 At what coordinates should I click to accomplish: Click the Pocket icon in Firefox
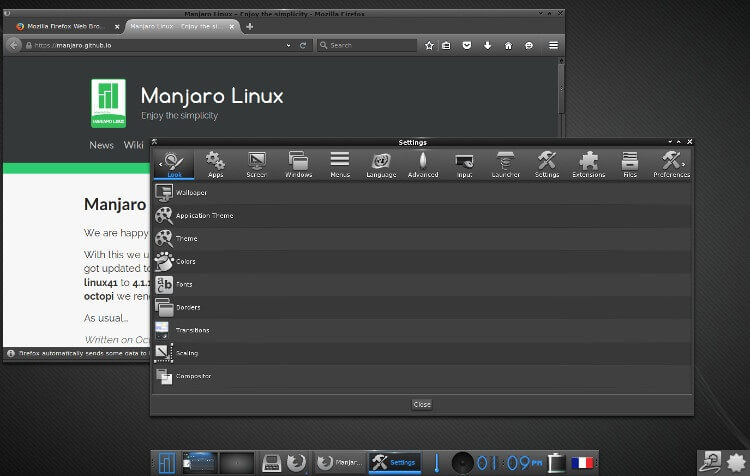pyautogui.click(x=467, y=45)
